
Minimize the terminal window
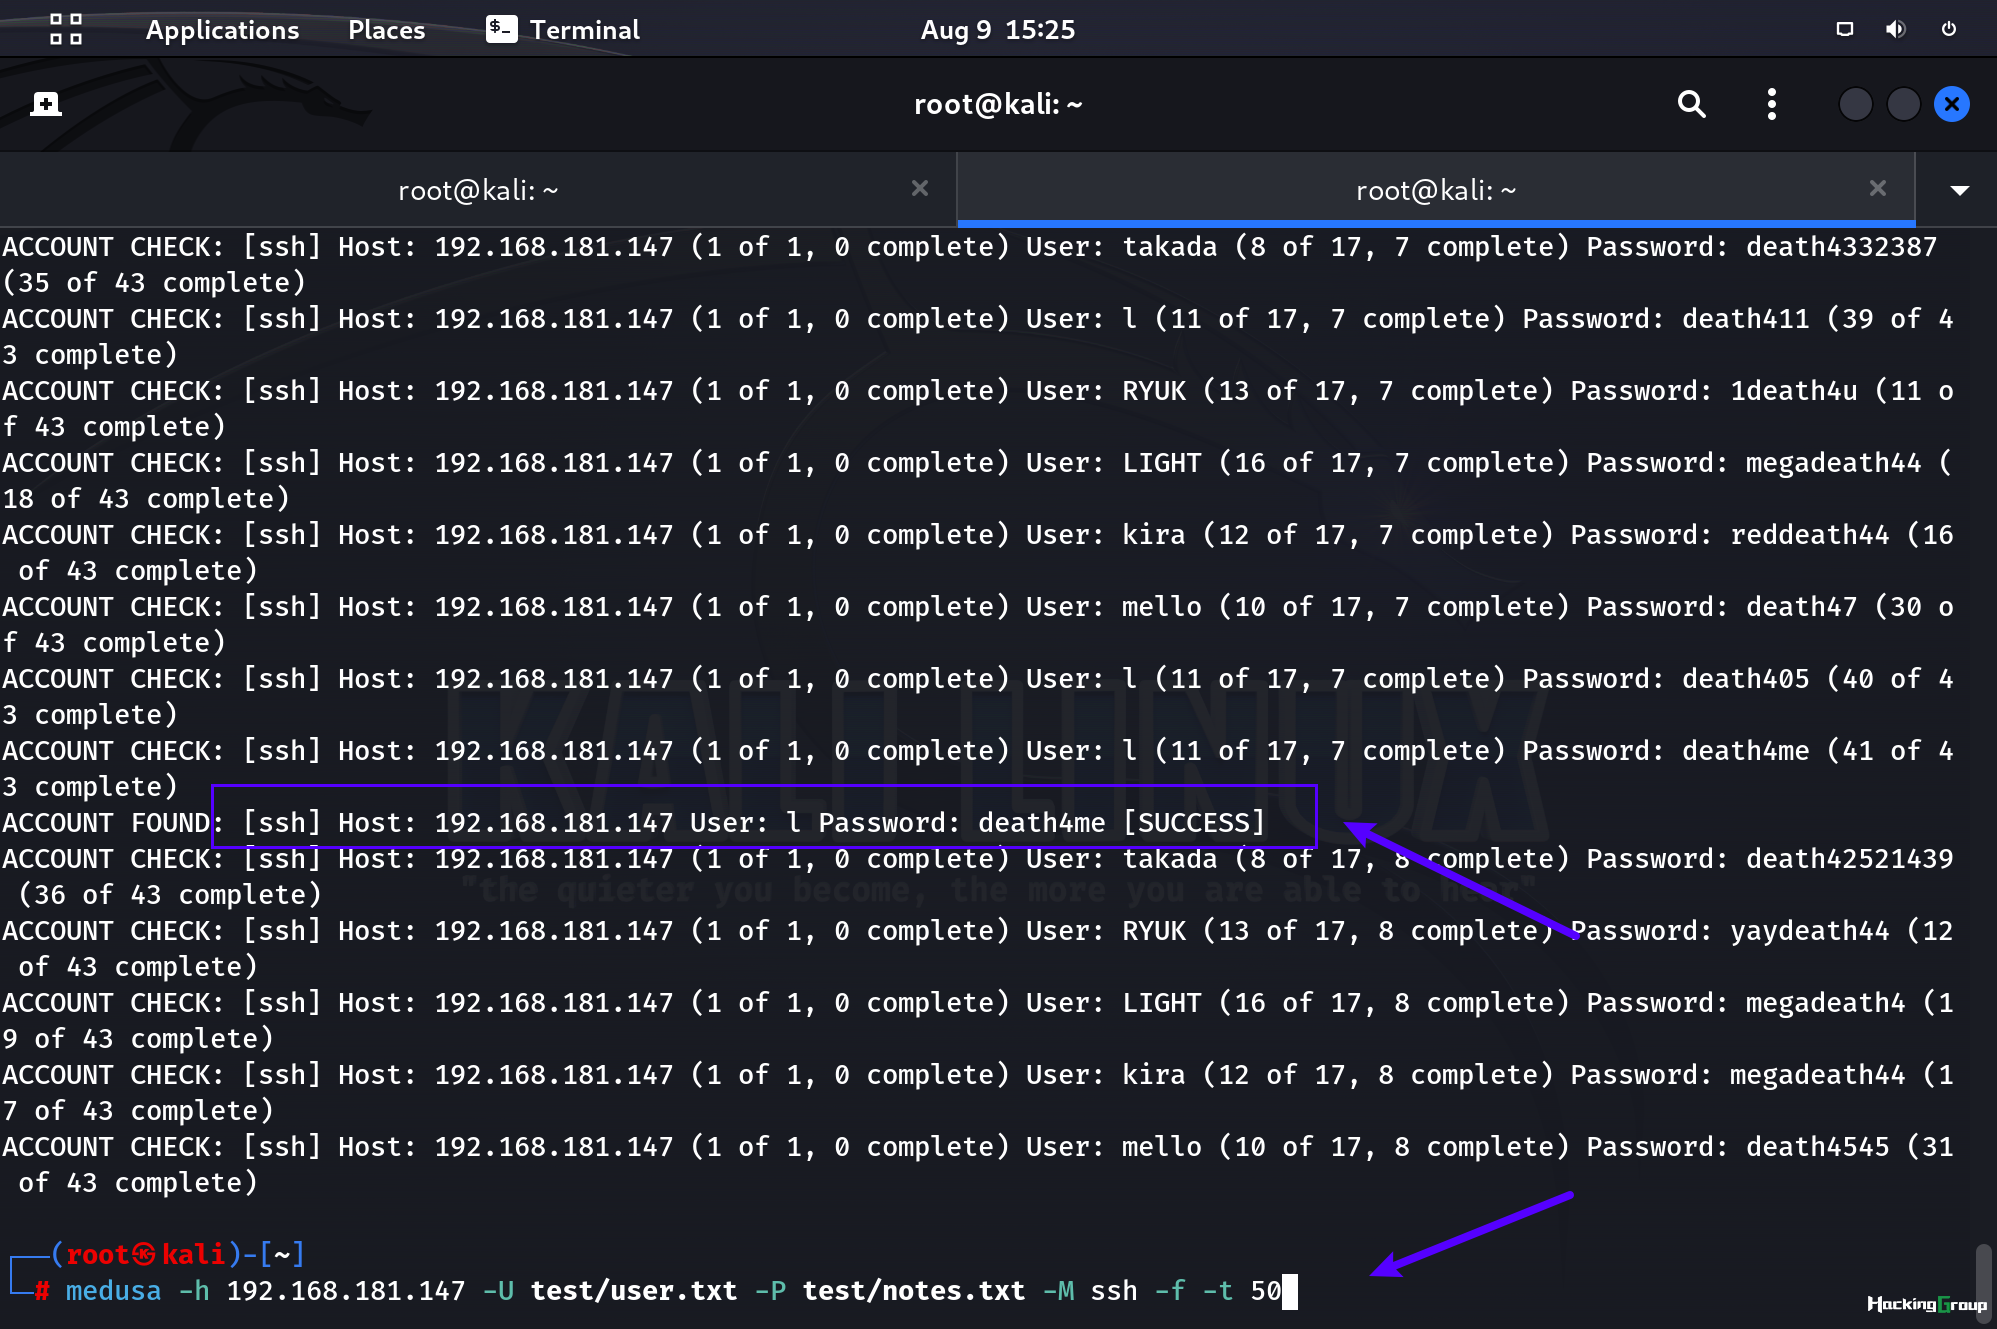[x=1855, y=104]
